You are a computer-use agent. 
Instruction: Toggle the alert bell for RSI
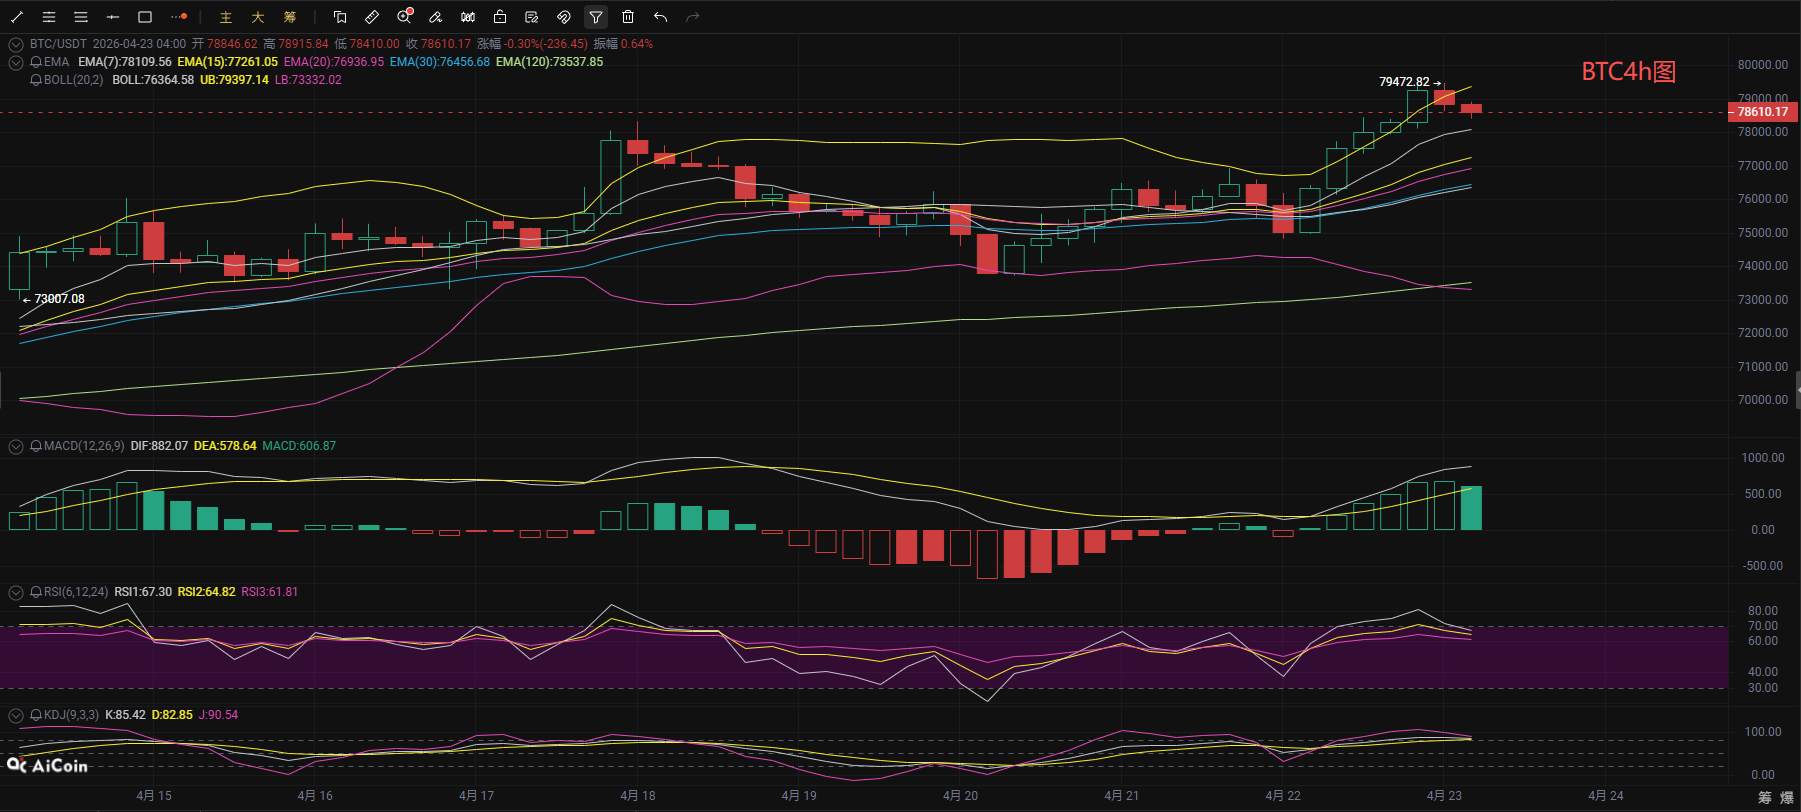tap(36, 592)
